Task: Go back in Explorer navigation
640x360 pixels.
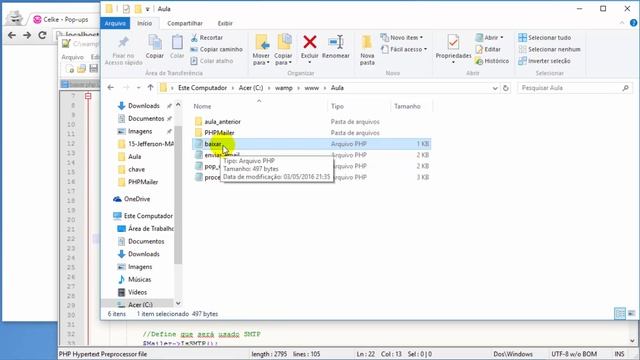Action: (111, 87)
